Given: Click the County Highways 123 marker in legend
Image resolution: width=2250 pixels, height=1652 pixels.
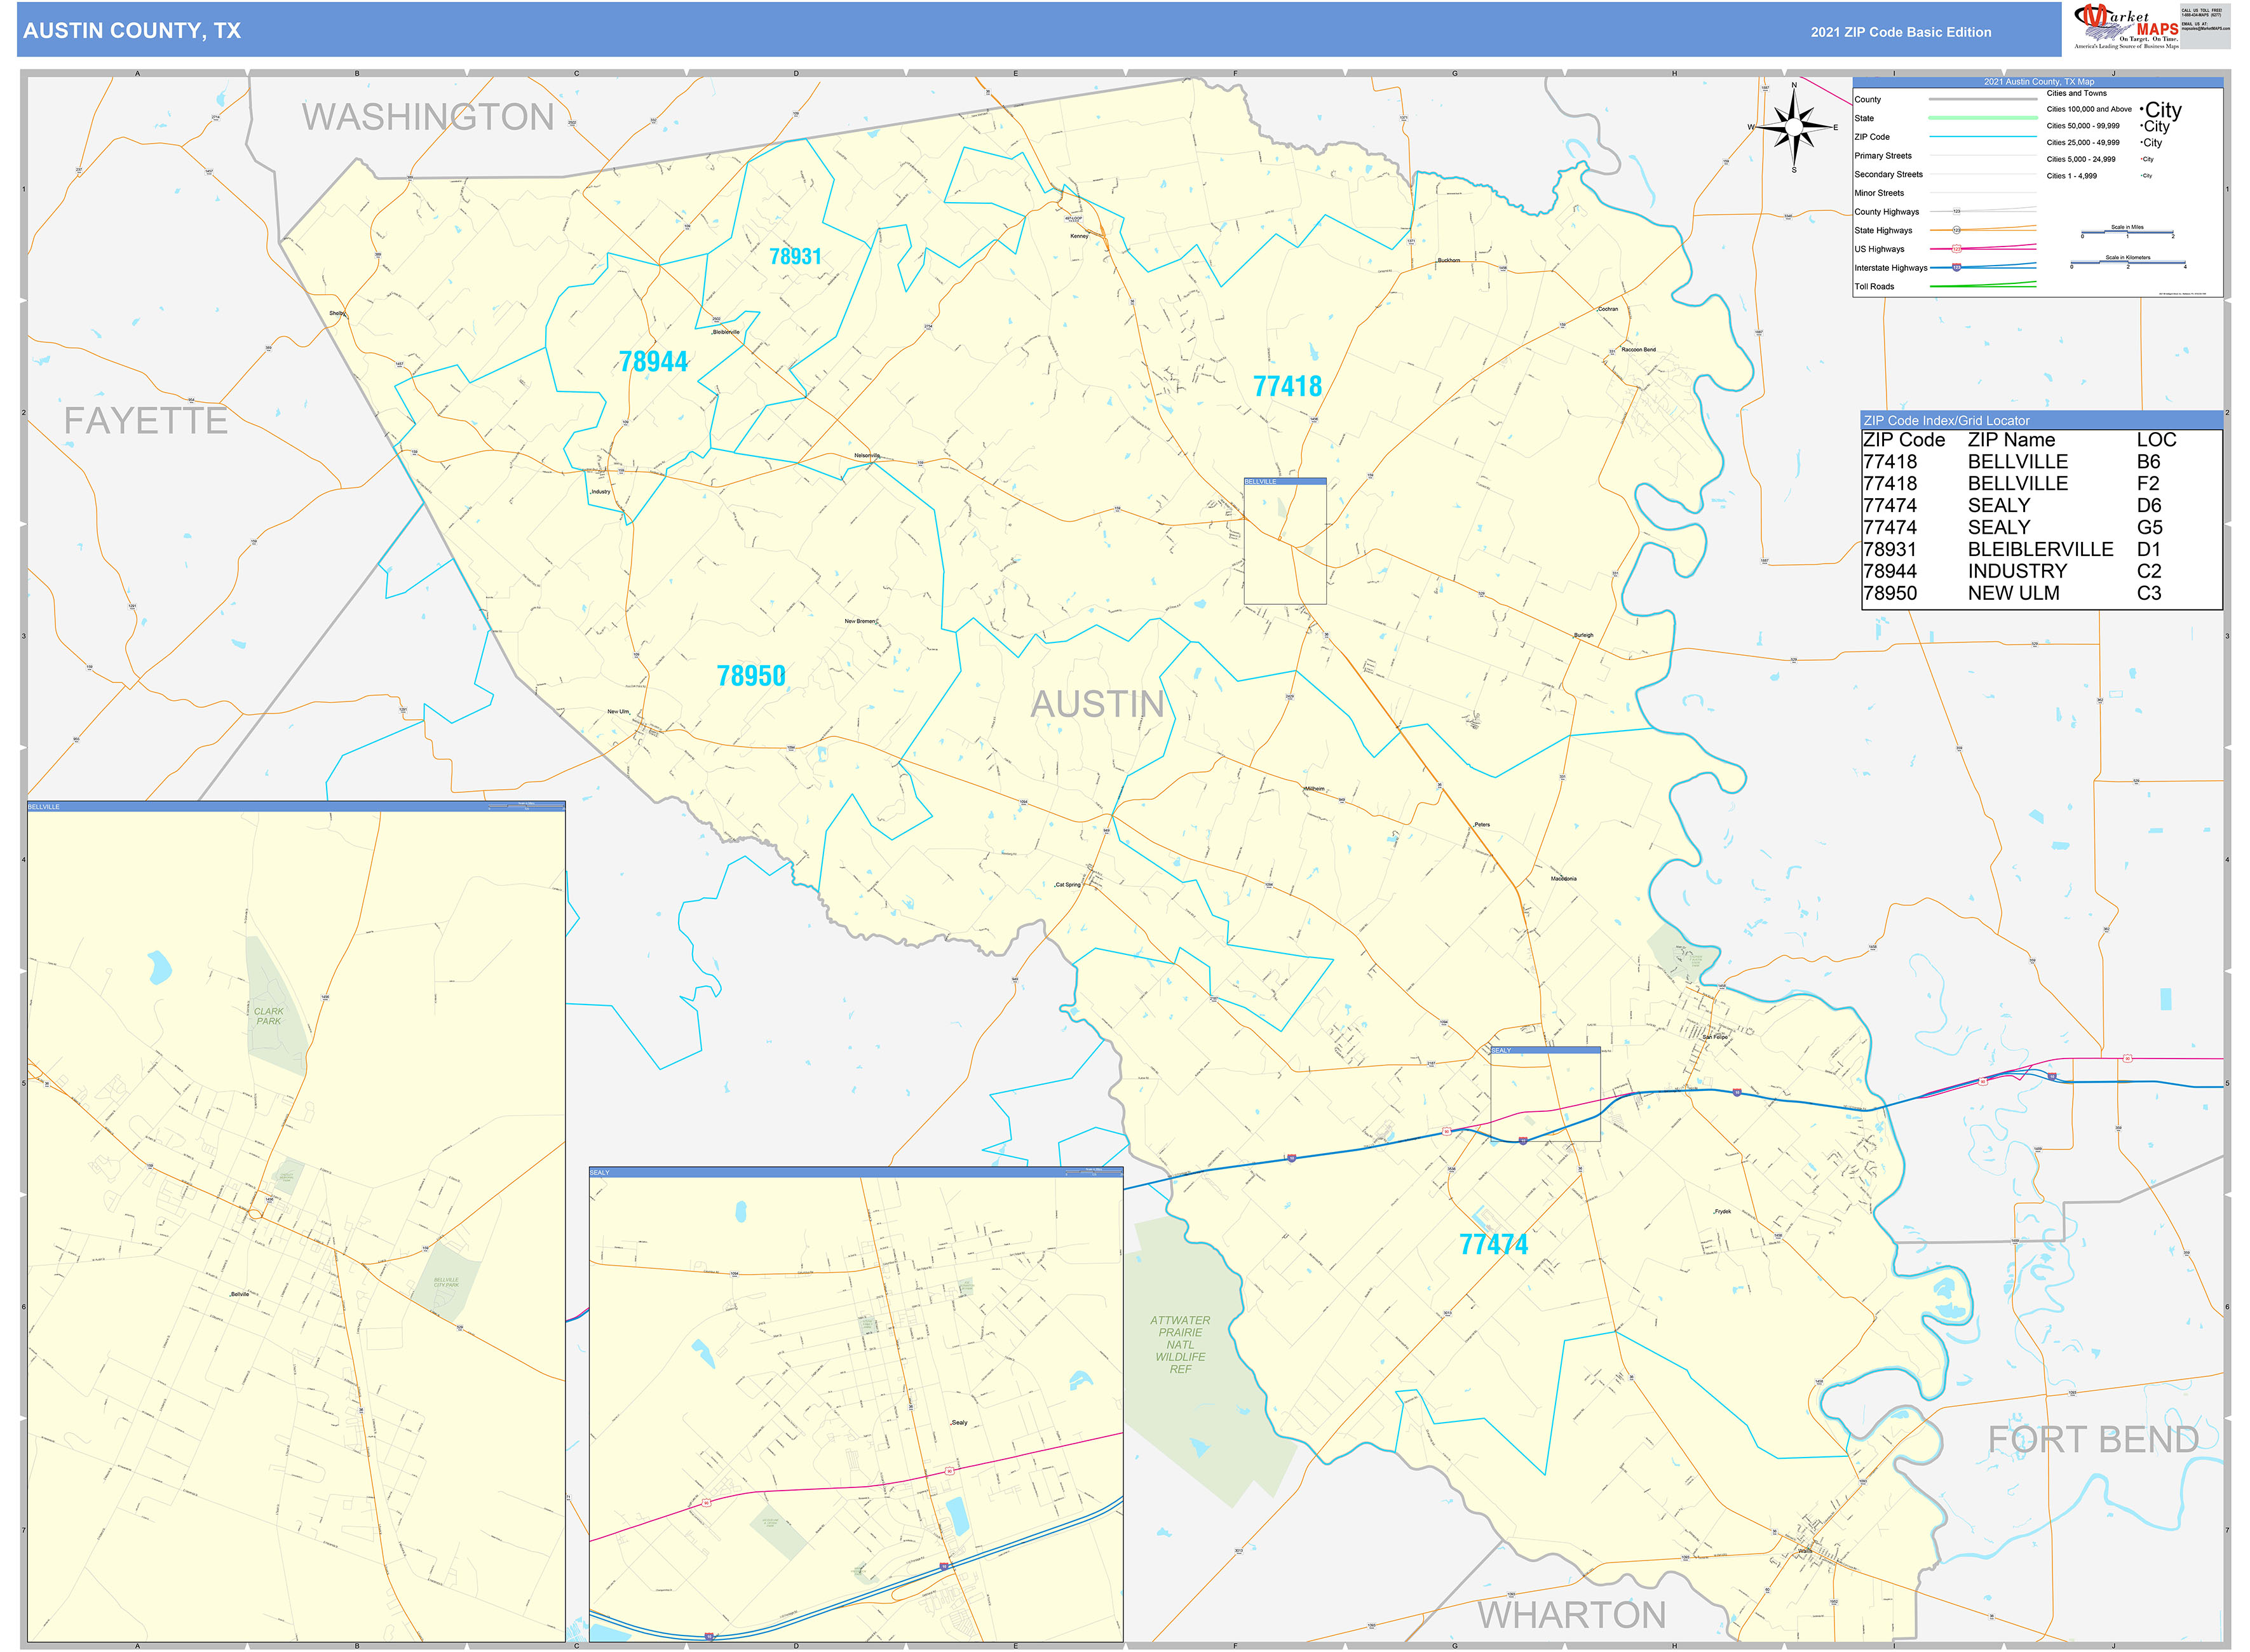Looking at the screenshot, I should (x=1957, y=212).
